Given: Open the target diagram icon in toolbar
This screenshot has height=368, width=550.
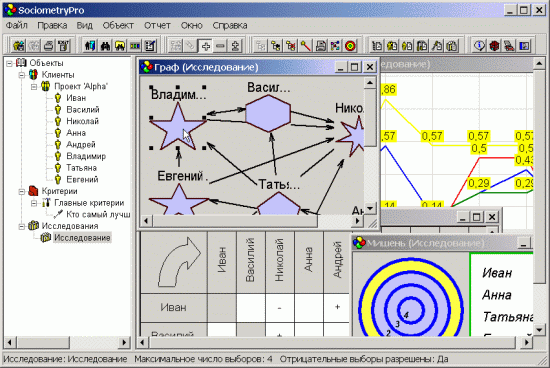Looking at the screenshot, I should [x=350, y=46].
